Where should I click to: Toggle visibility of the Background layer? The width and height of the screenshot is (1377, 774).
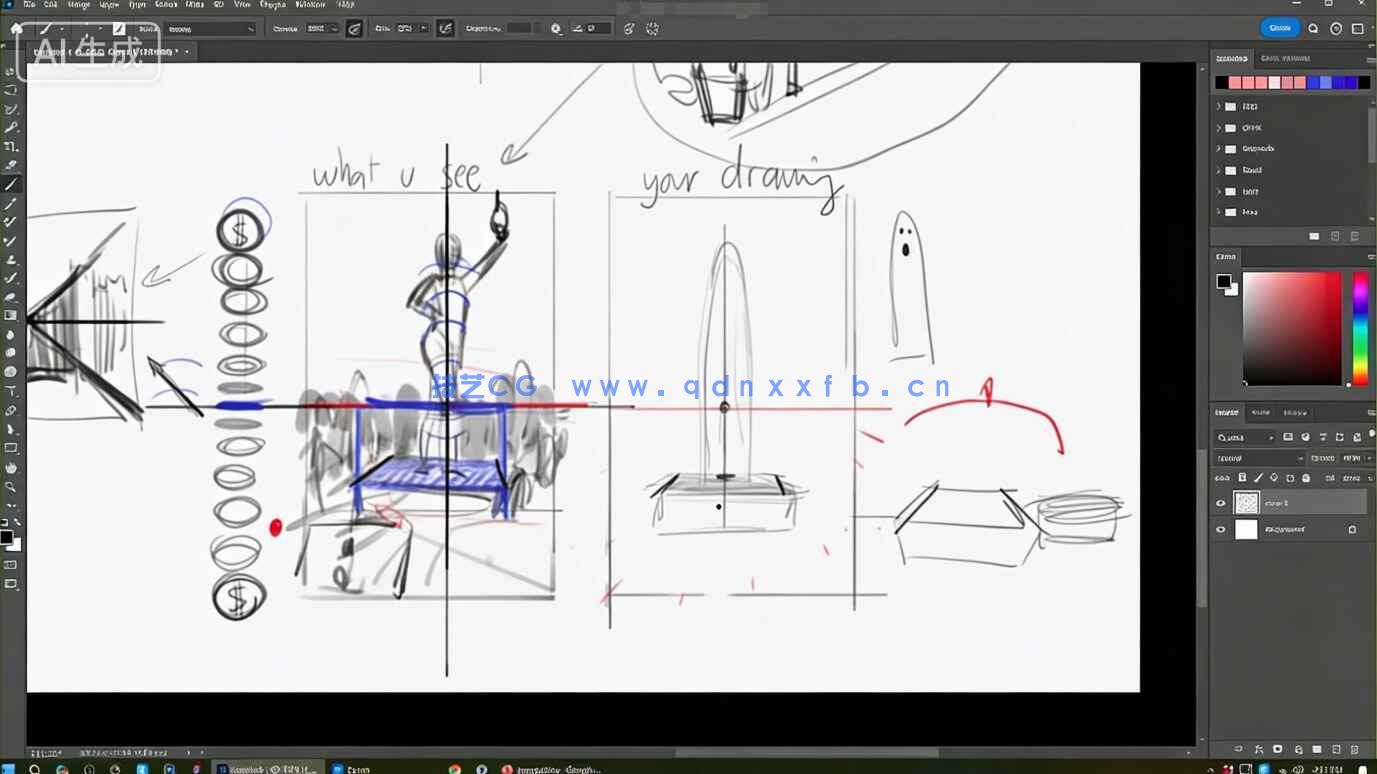pos(1220,530)
